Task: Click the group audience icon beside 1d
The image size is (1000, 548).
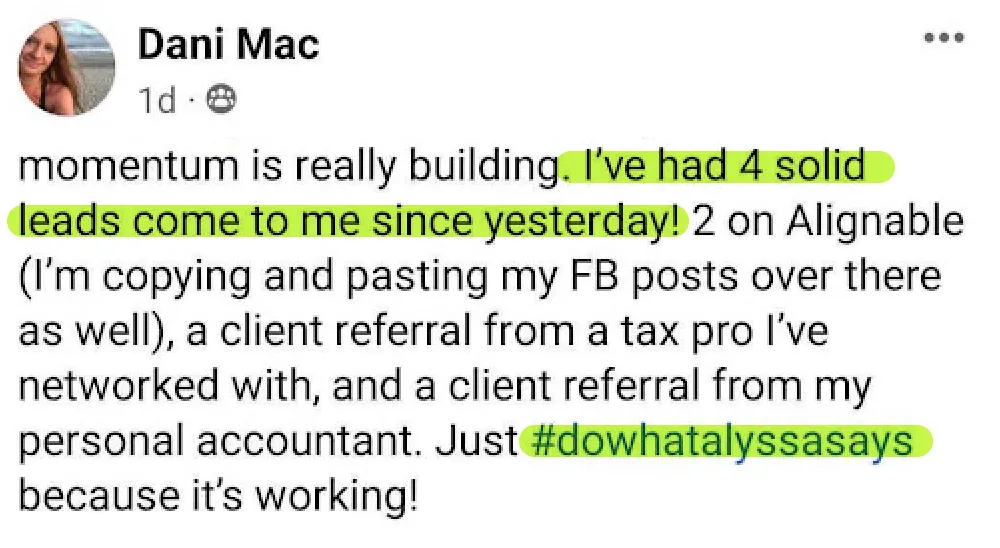Action: click(220, 100)
